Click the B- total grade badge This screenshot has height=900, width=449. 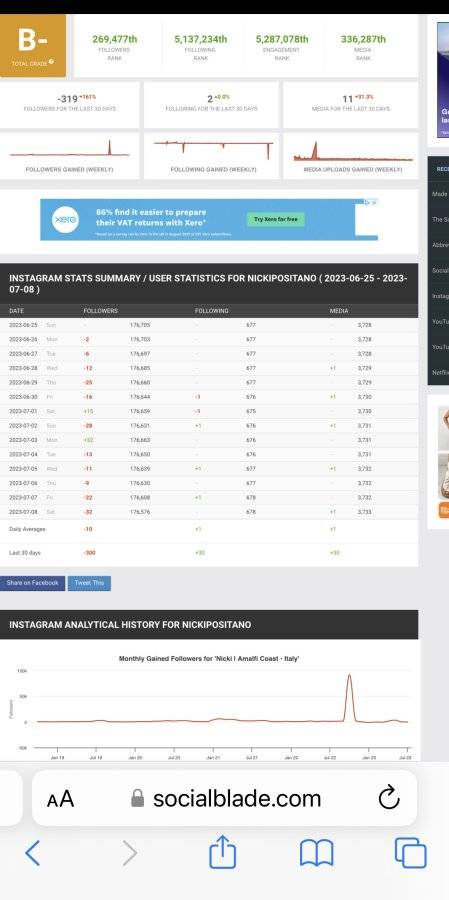click(x=33, y=45)
